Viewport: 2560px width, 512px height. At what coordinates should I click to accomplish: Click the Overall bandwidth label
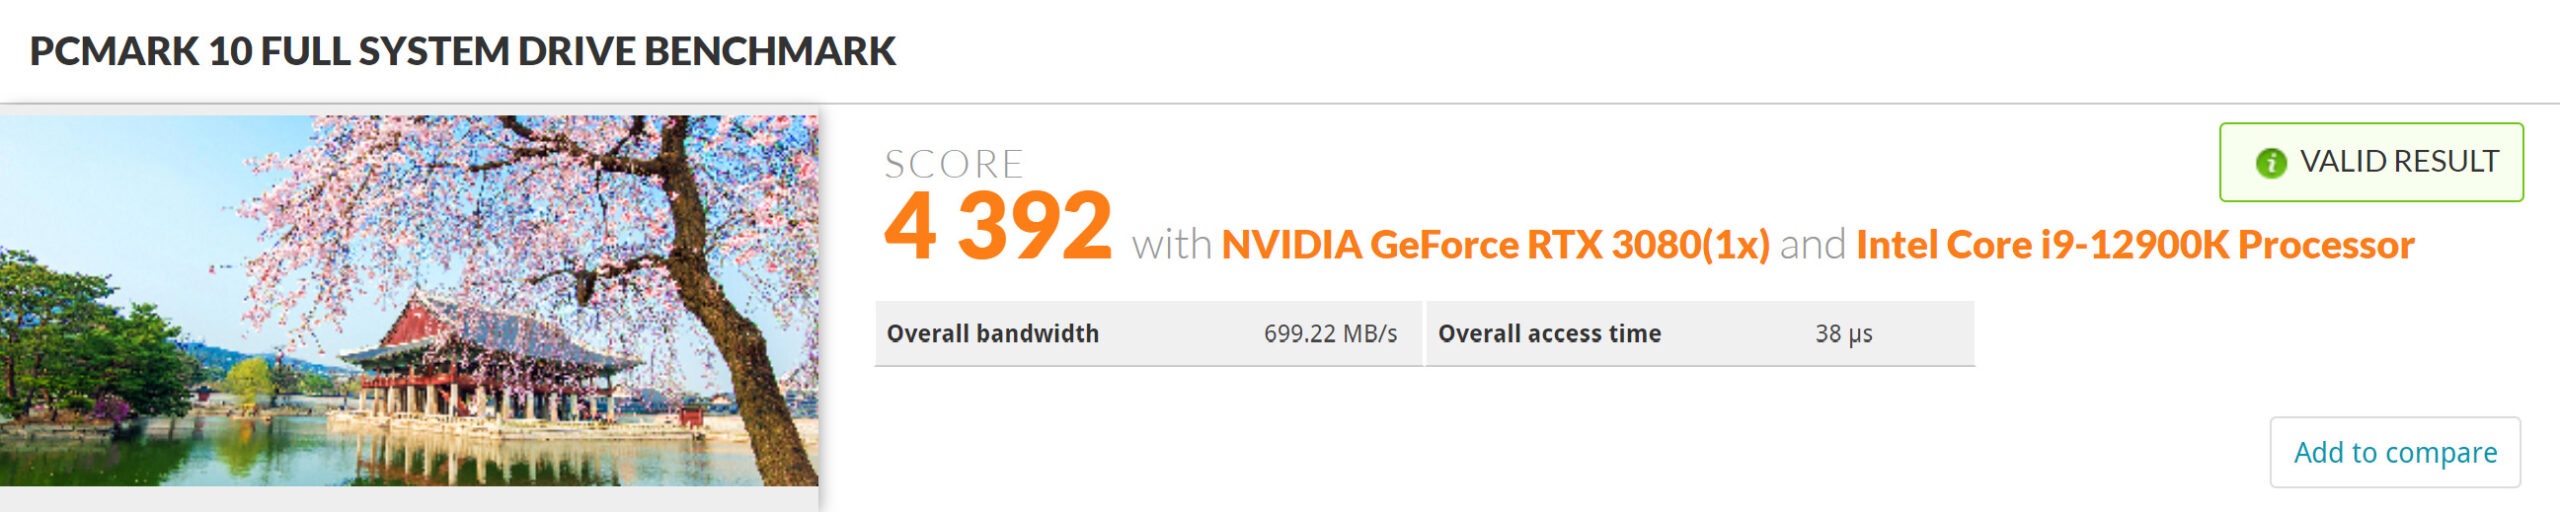point(992,334)
